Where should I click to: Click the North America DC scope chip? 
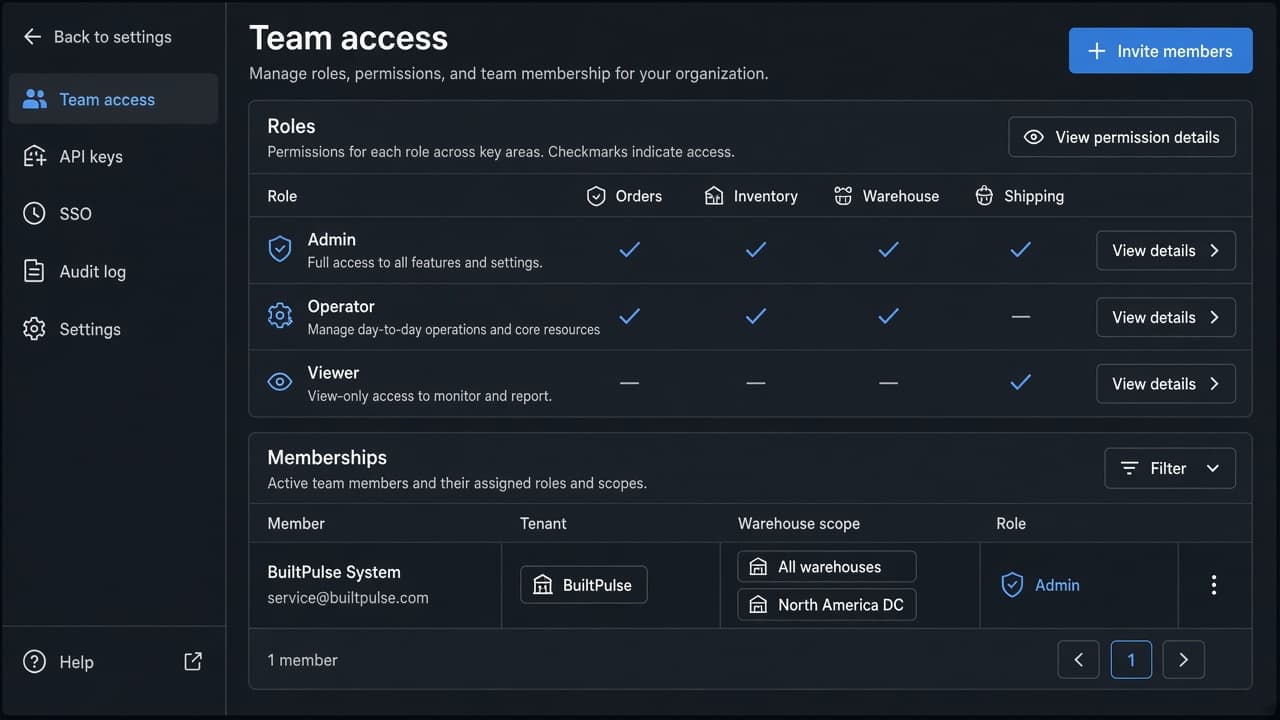click(x=827, y=604)
